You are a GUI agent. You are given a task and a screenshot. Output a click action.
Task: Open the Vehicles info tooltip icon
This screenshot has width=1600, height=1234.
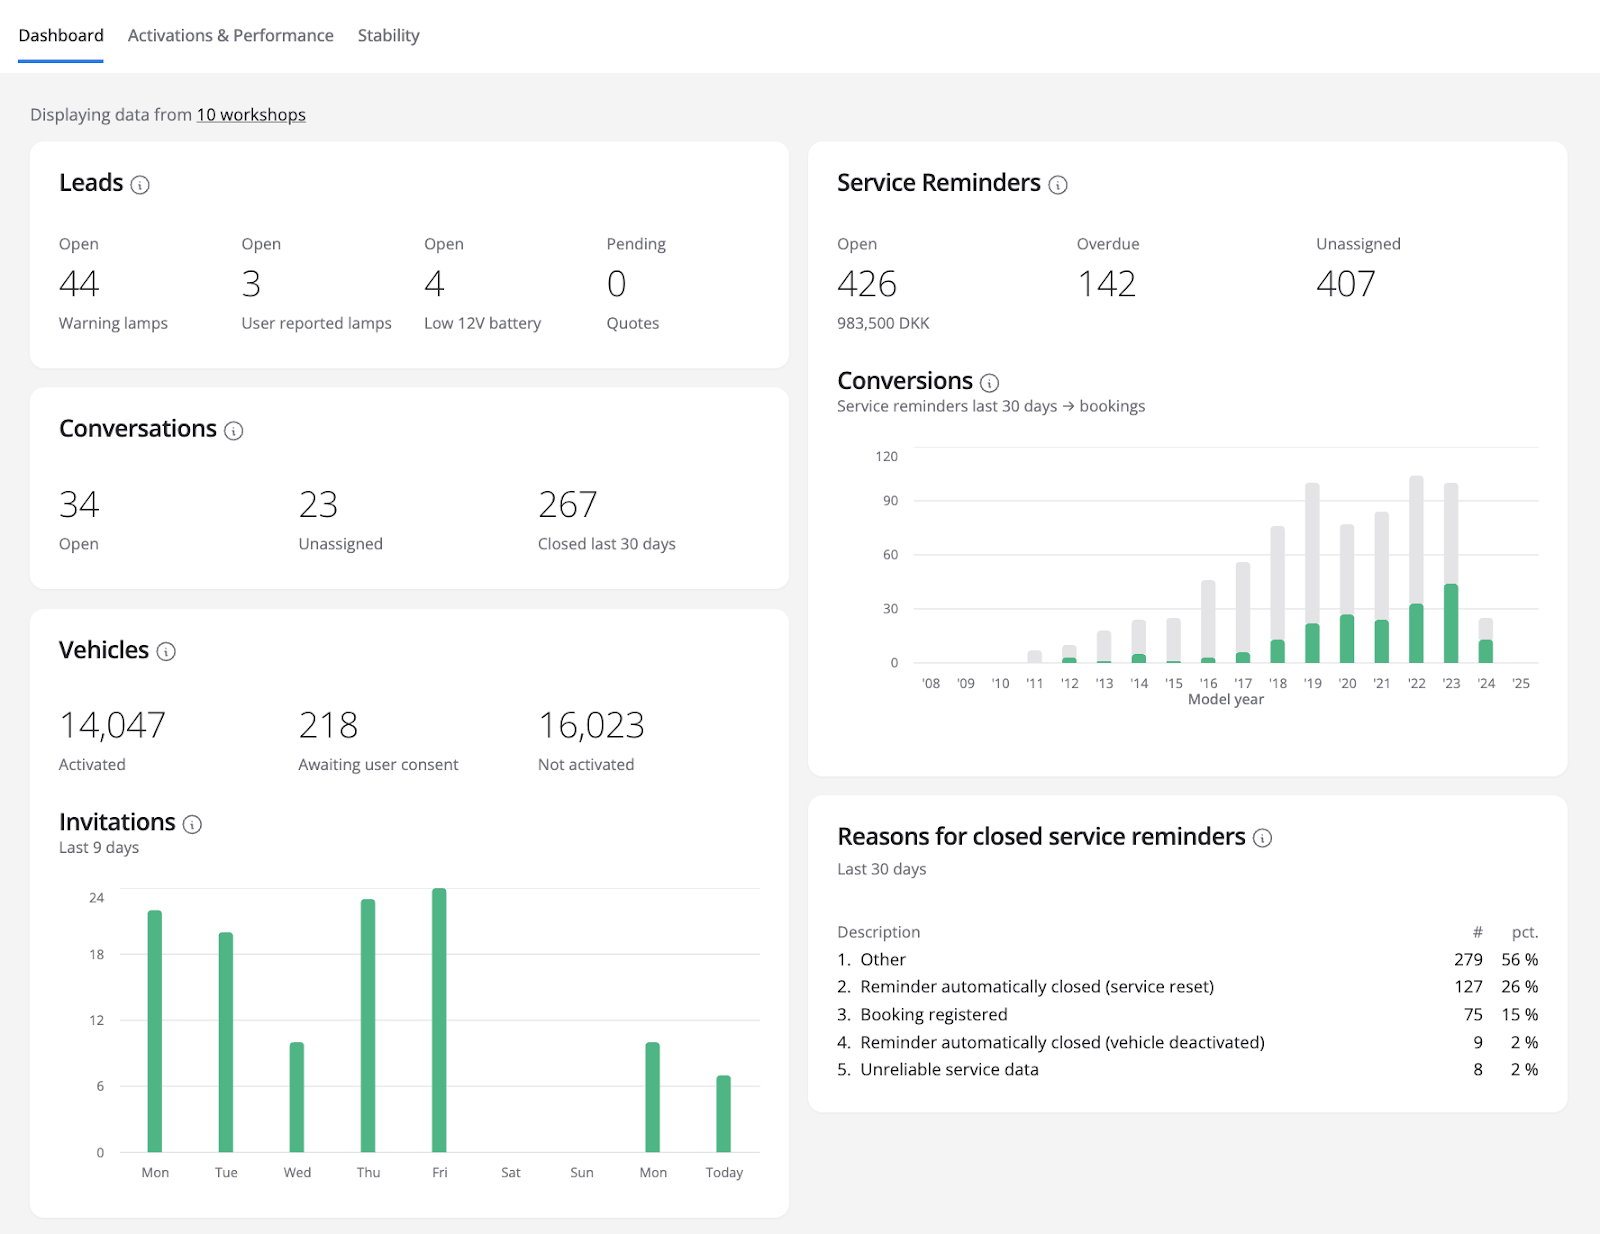point(166,652)
